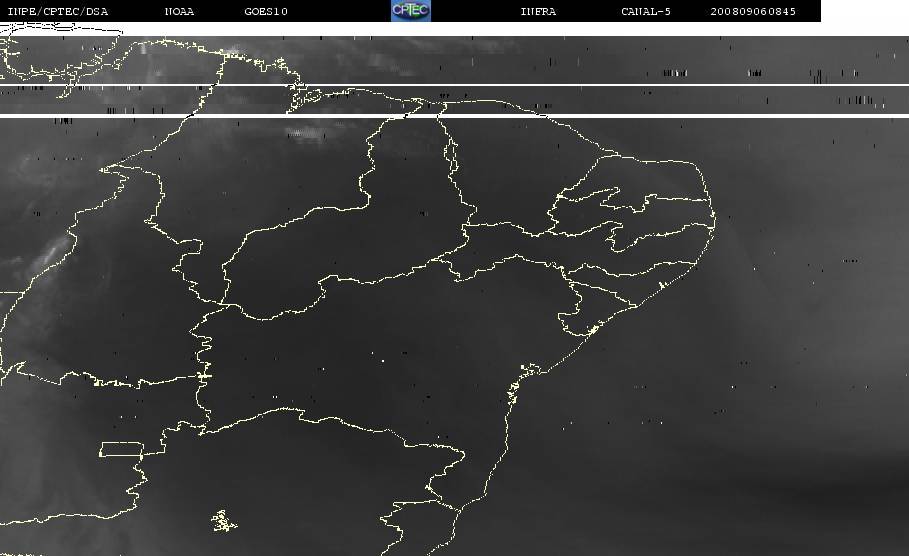Click the INFRA label in the header
This screenshot has width=909, height=556.
click(538, 12)
